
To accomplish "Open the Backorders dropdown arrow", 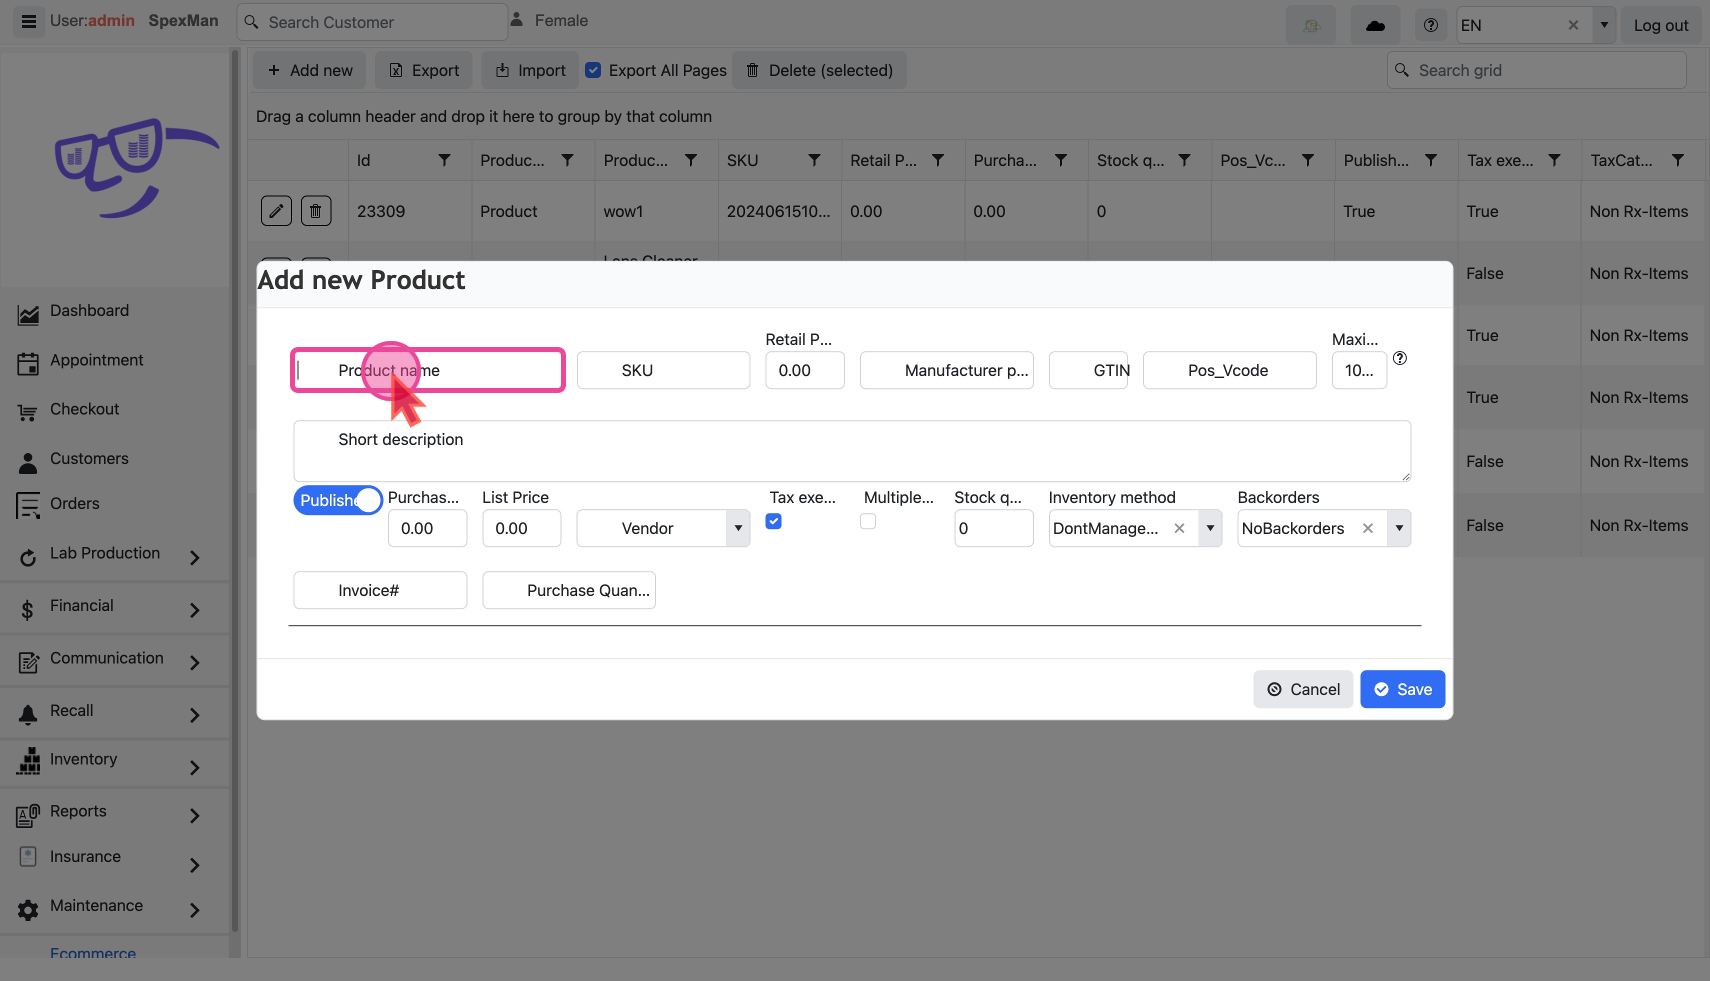I will coord(1399,528).
